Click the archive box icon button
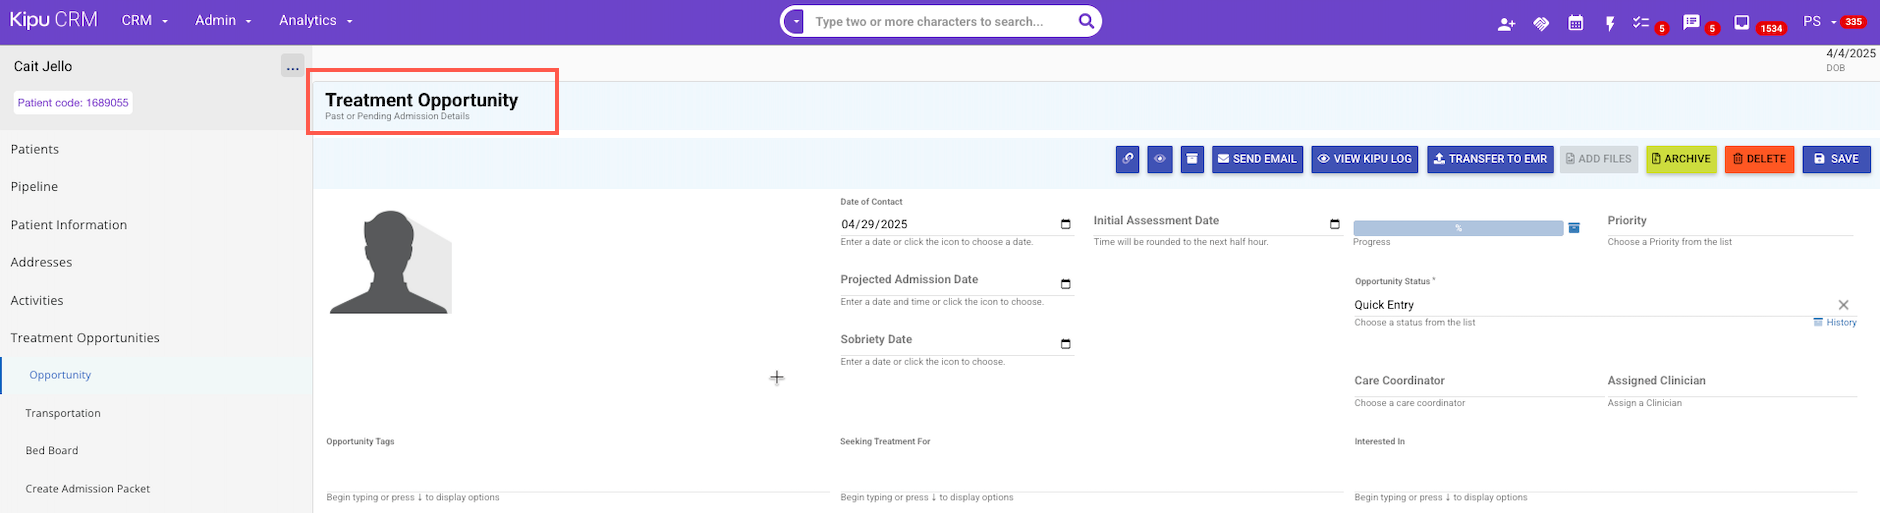The width and height of the screenshot is (1880, 513). (1192, 159)
